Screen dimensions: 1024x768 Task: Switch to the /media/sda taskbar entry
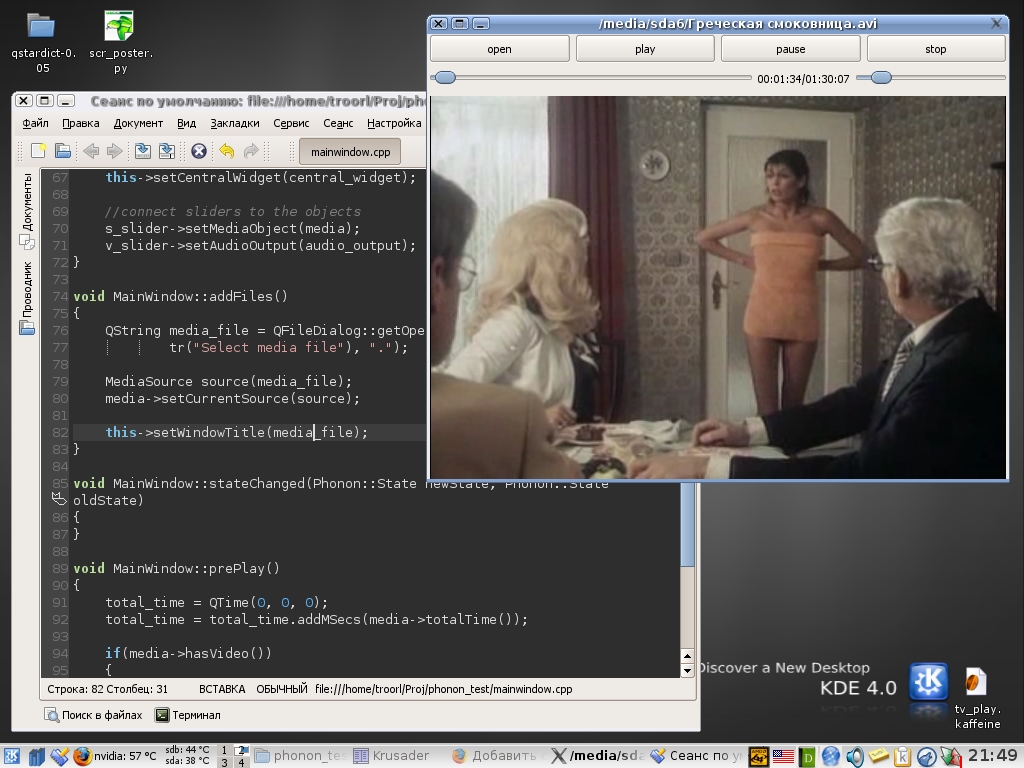point(598,756)
